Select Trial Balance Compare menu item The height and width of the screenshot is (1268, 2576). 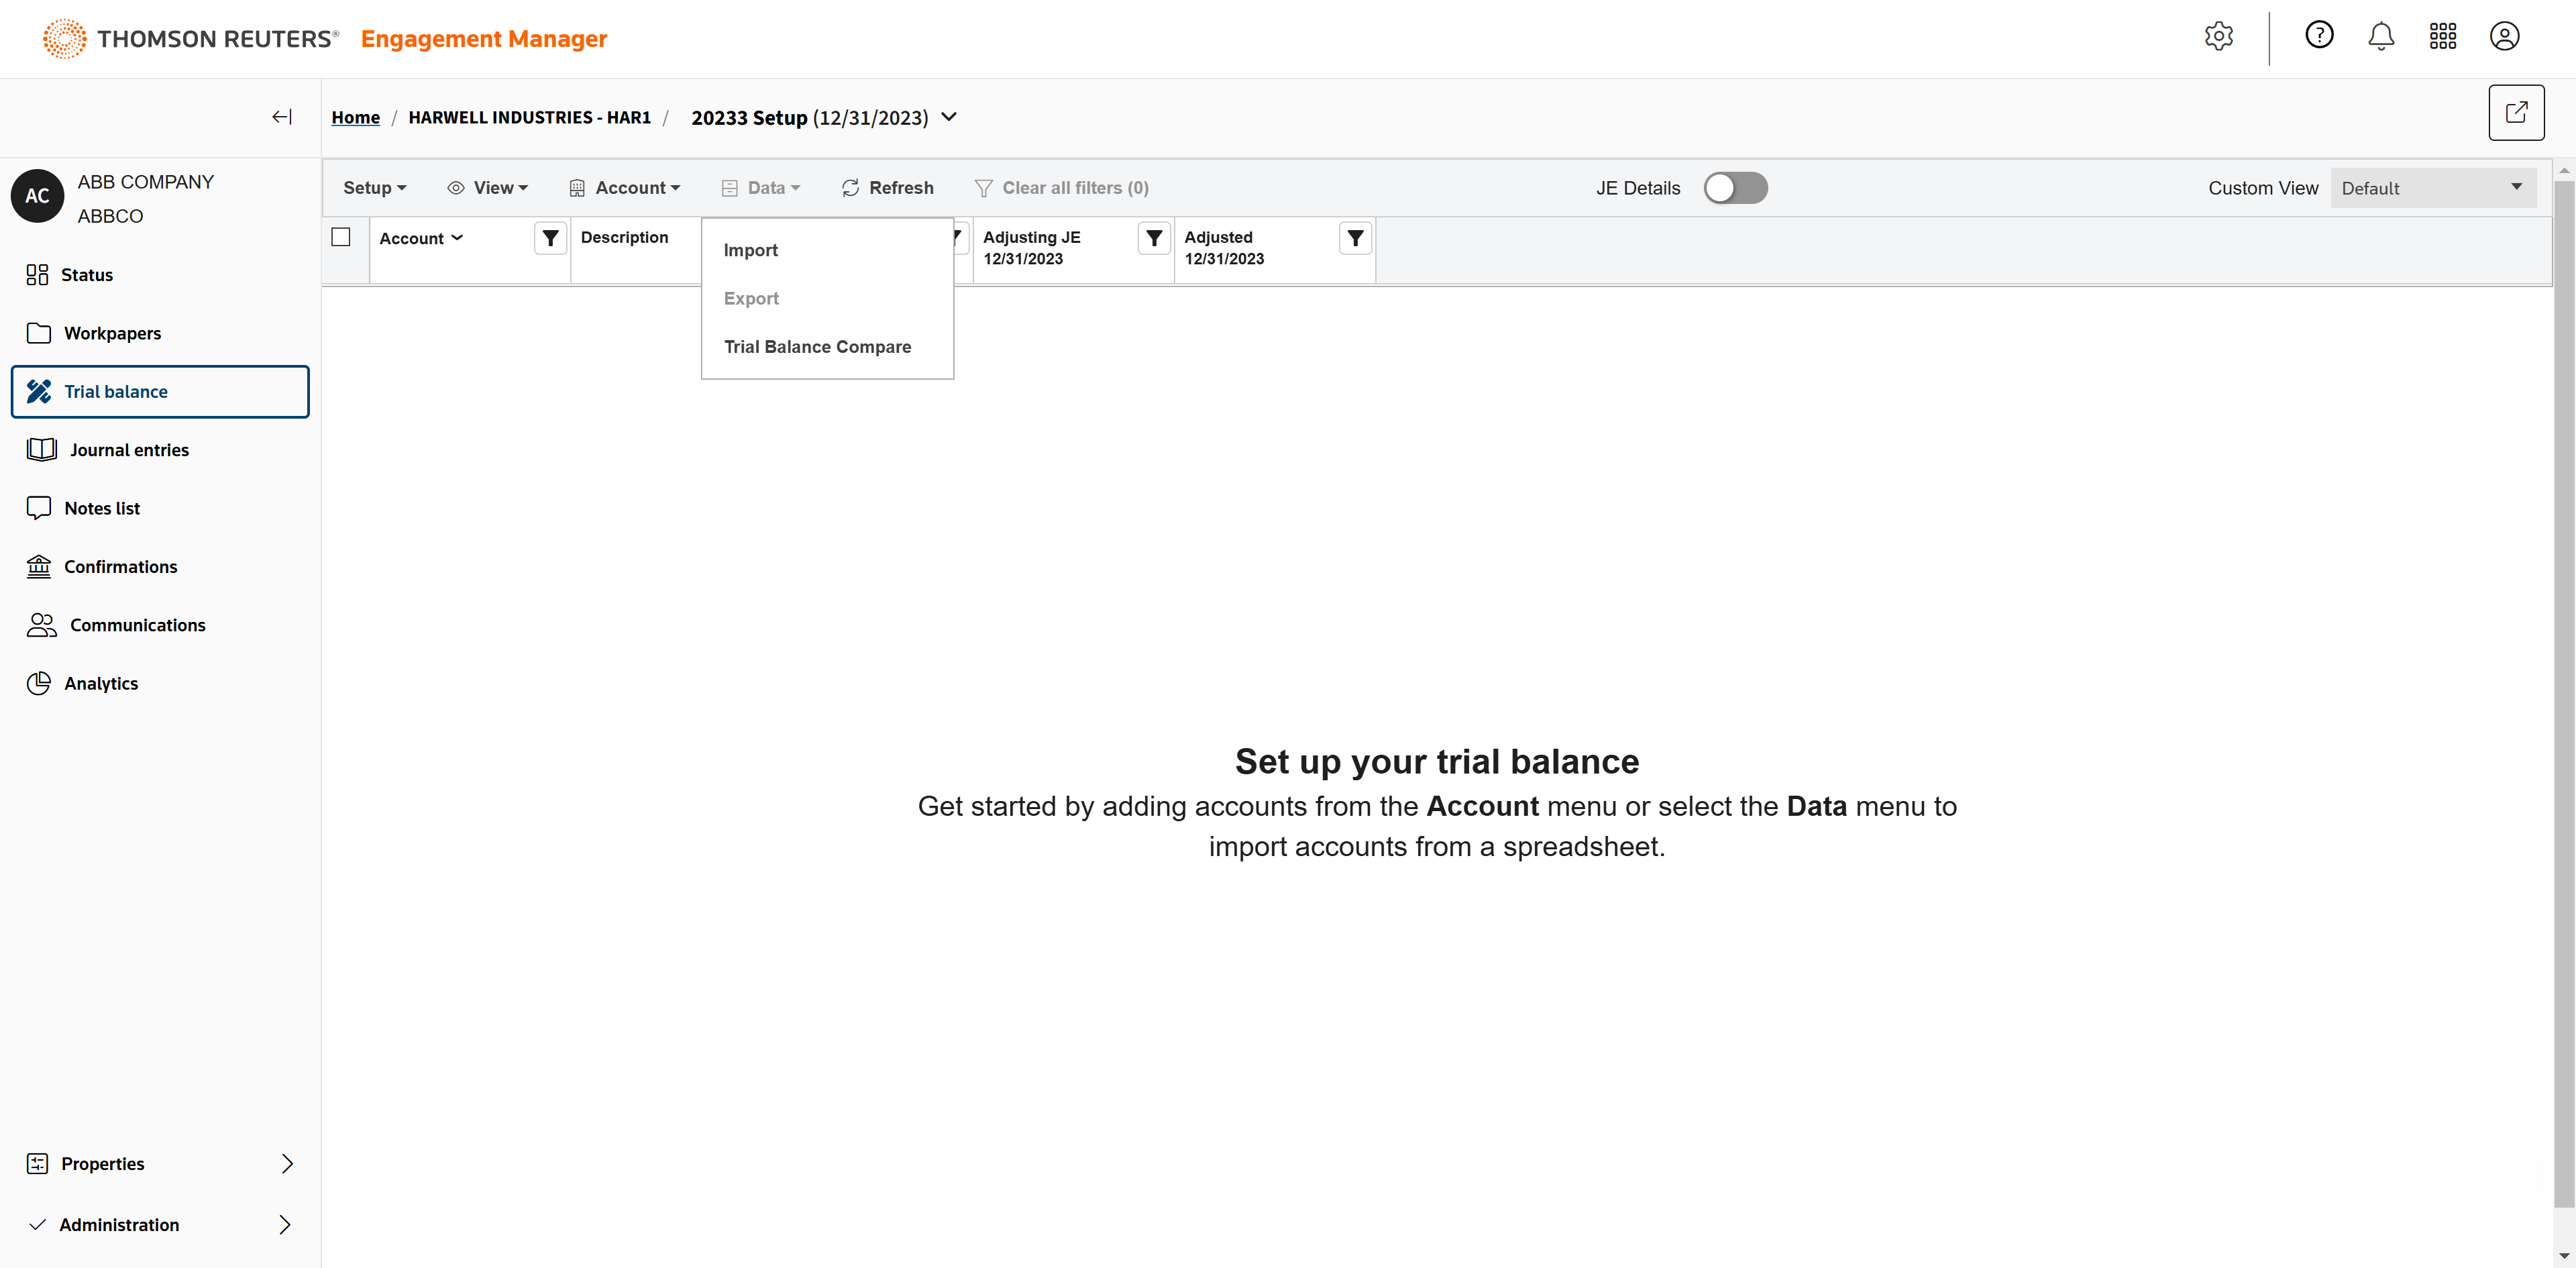pyautogui.click(x=817, y=347)
